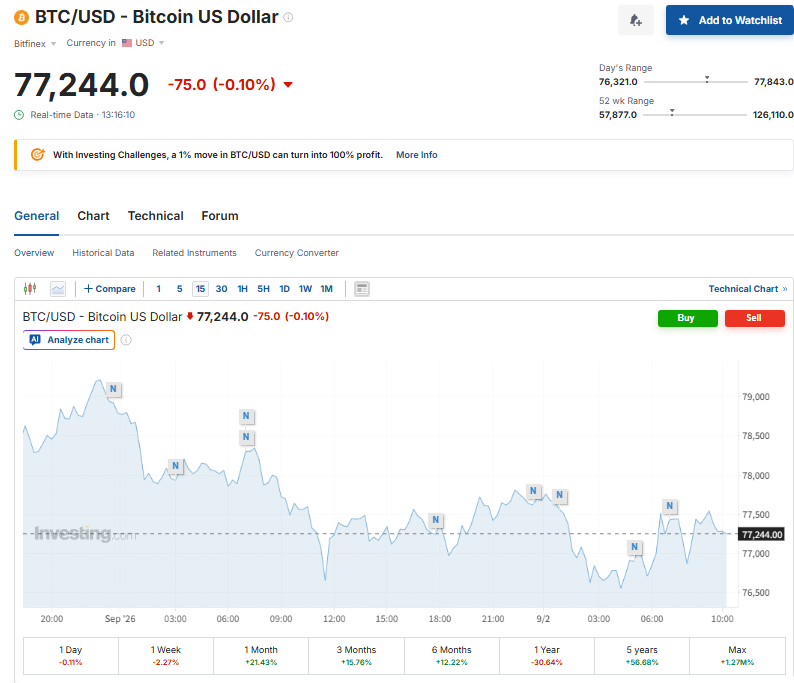794x683 pixels.
Task: Click the US flag icon next to USD
Action: [127, 43]
